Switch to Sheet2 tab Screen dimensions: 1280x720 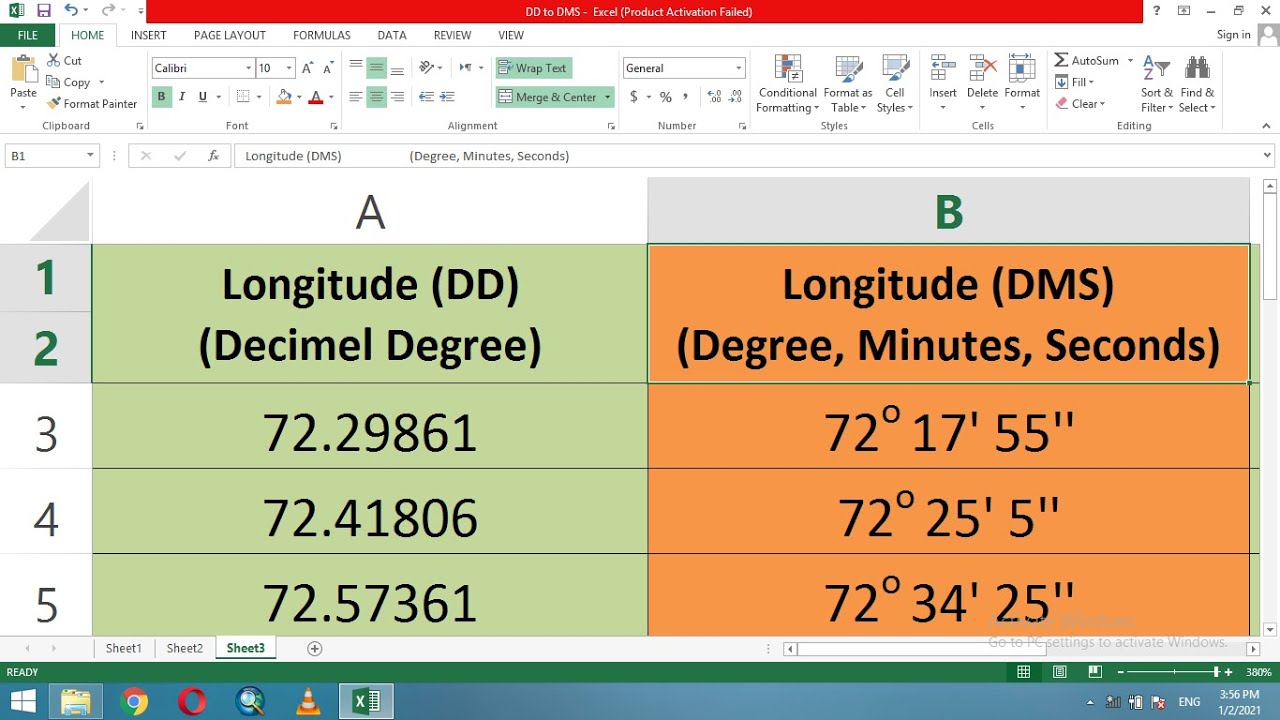pyautogui.click(x=185, y=648)
